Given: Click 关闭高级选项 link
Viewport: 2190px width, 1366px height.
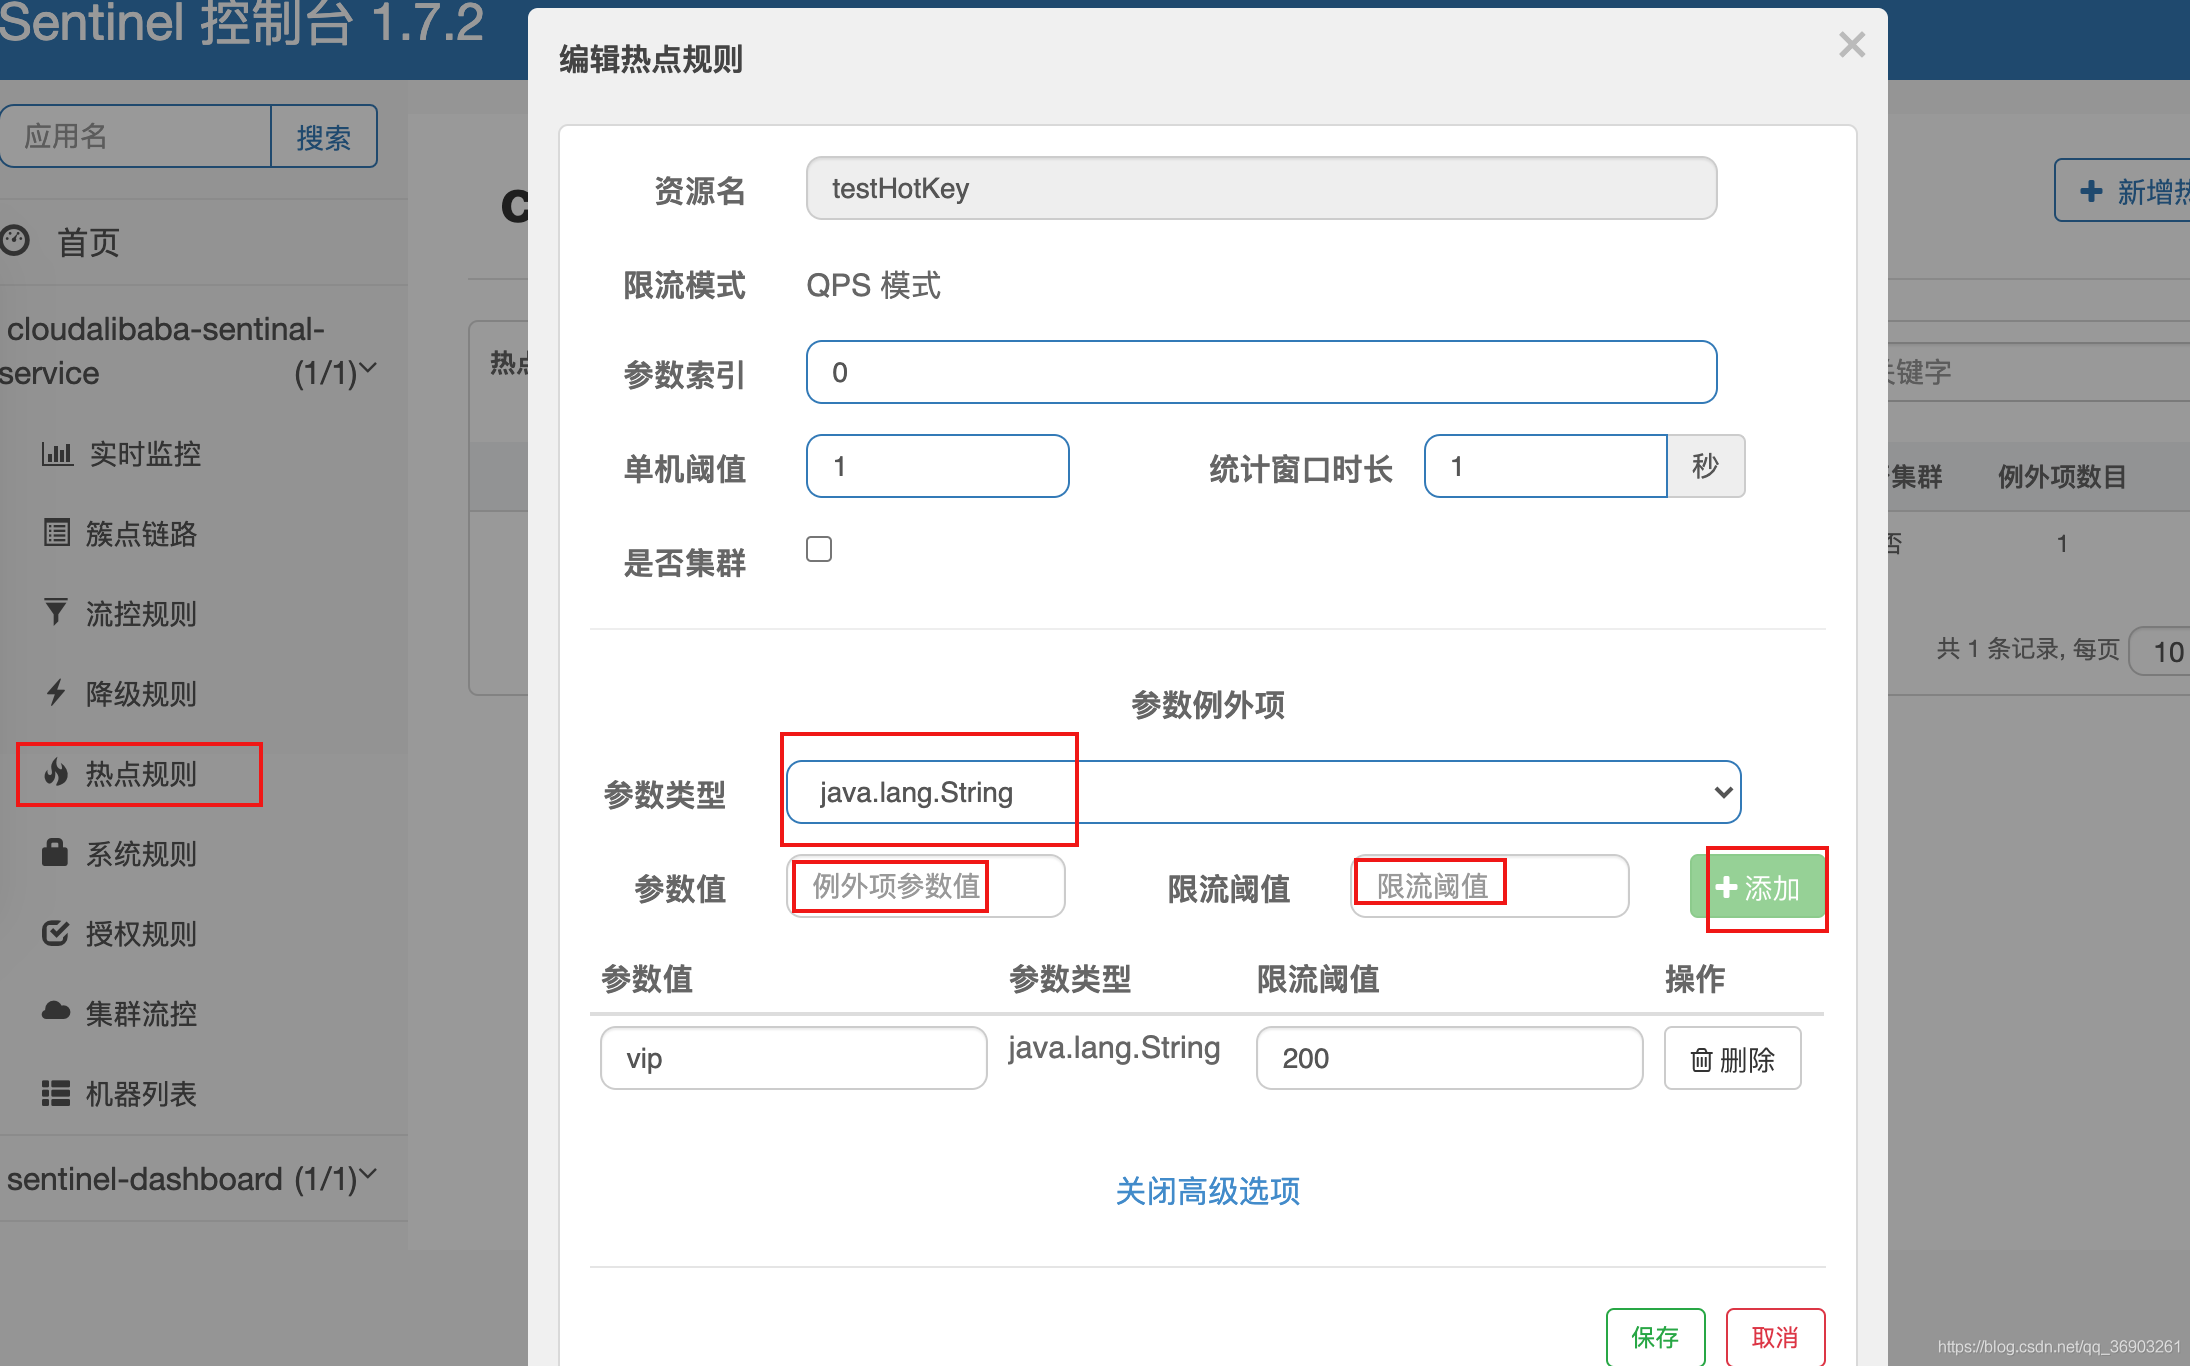Looking at the screenshot, I should pyautogui.click(x=1207, y=1191).
